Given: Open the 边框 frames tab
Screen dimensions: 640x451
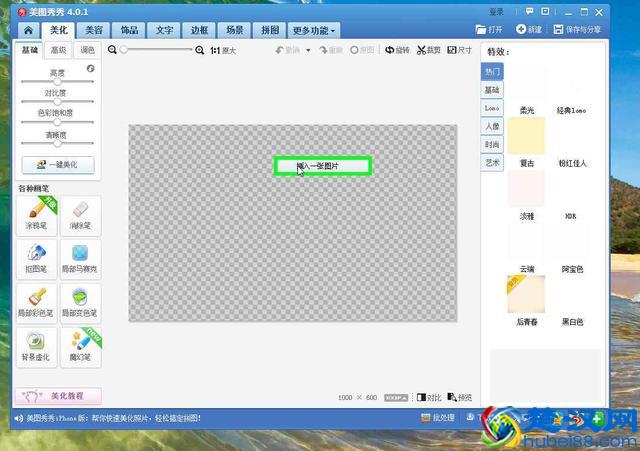Looking at the screenshot, I should click(x=200, y=31).
